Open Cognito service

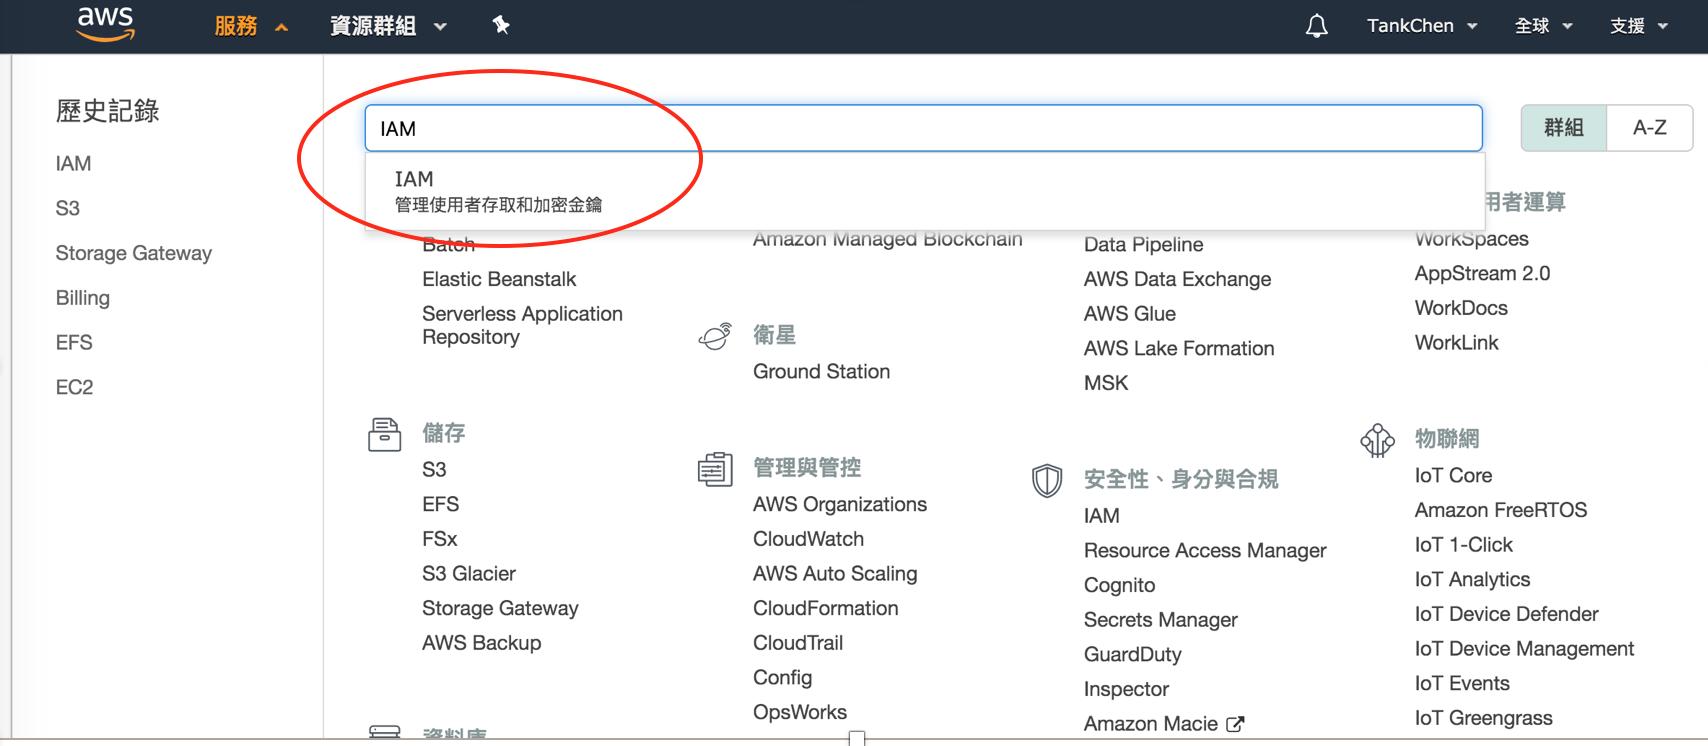click(x=1119, y=585)
